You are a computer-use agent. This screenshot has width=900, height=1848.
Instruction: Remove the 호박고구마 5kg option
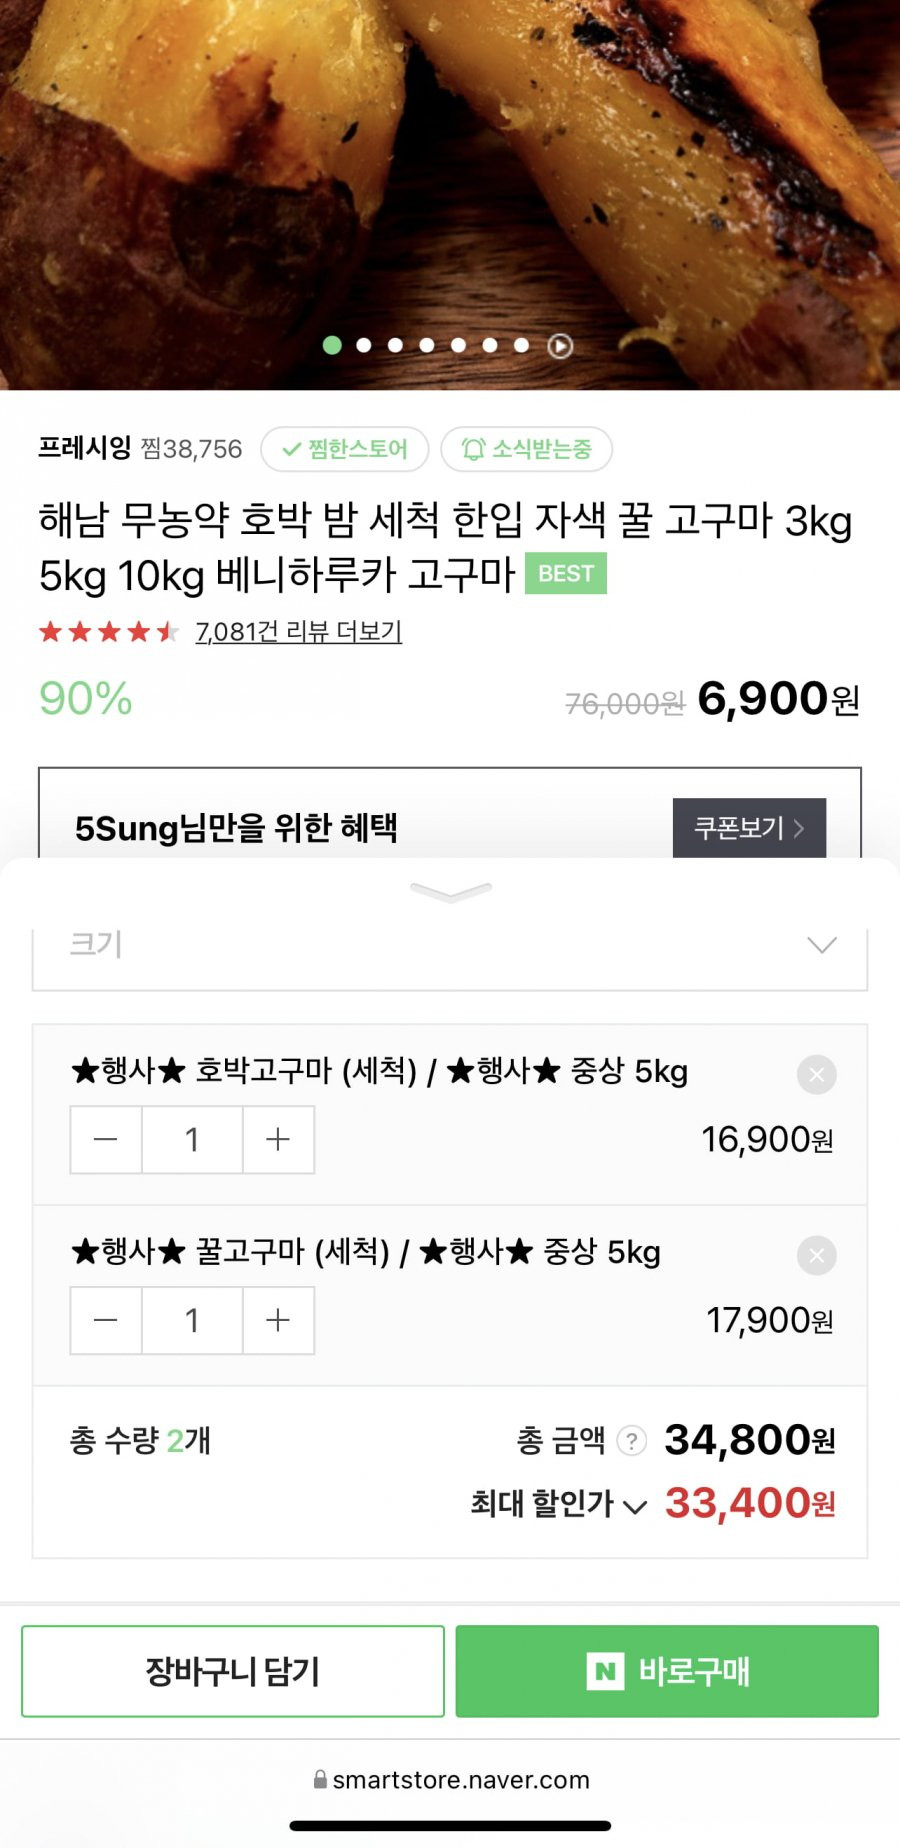coord(816,1075)
